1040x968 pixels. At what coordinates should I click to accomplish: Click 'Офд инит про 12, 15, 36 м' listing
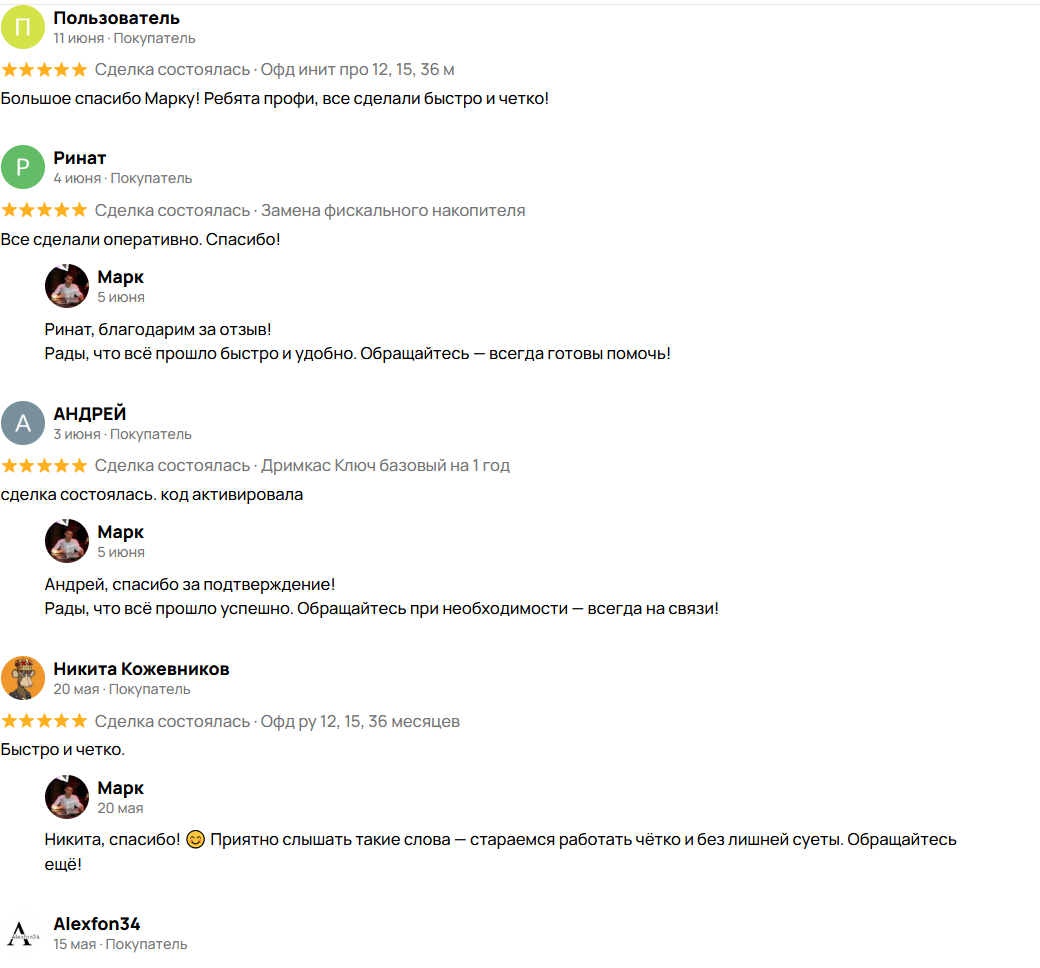click(358, 70)
